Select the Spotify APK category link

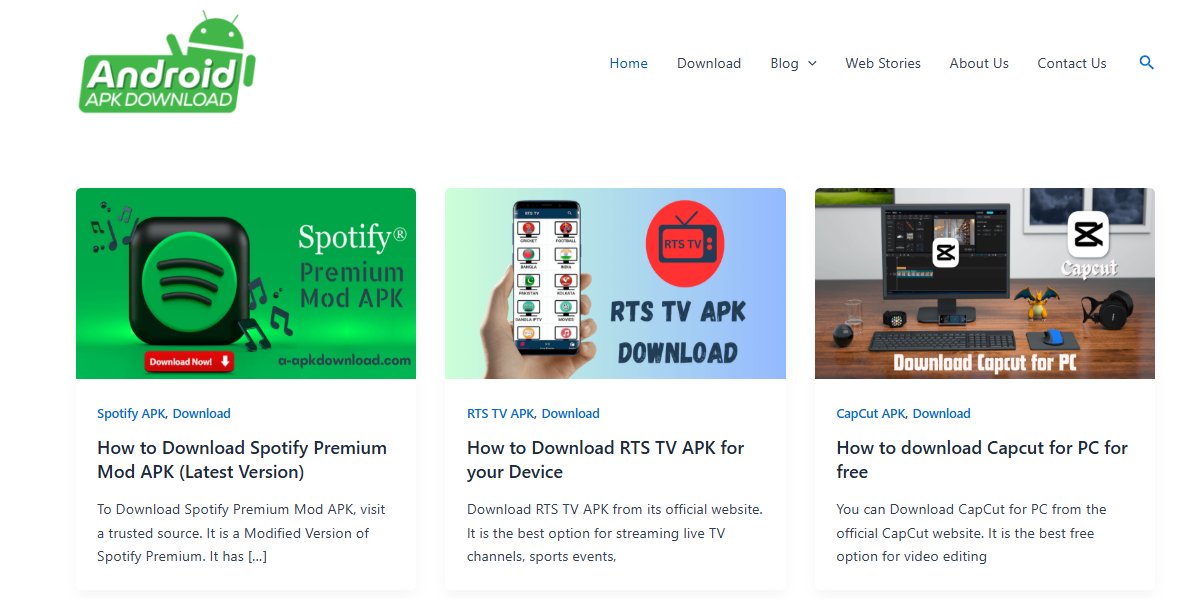tap(131, 413)
